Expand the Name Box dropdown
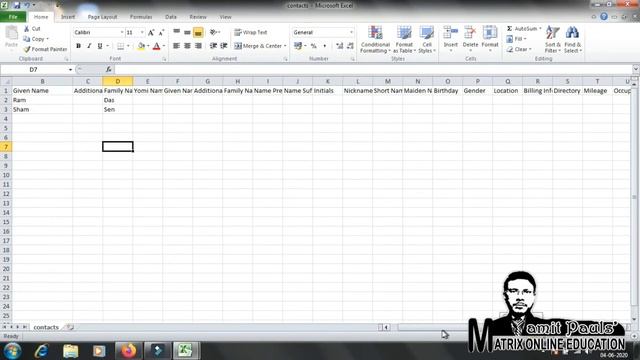Screen dimensions: 640x360 coord(70,69)
